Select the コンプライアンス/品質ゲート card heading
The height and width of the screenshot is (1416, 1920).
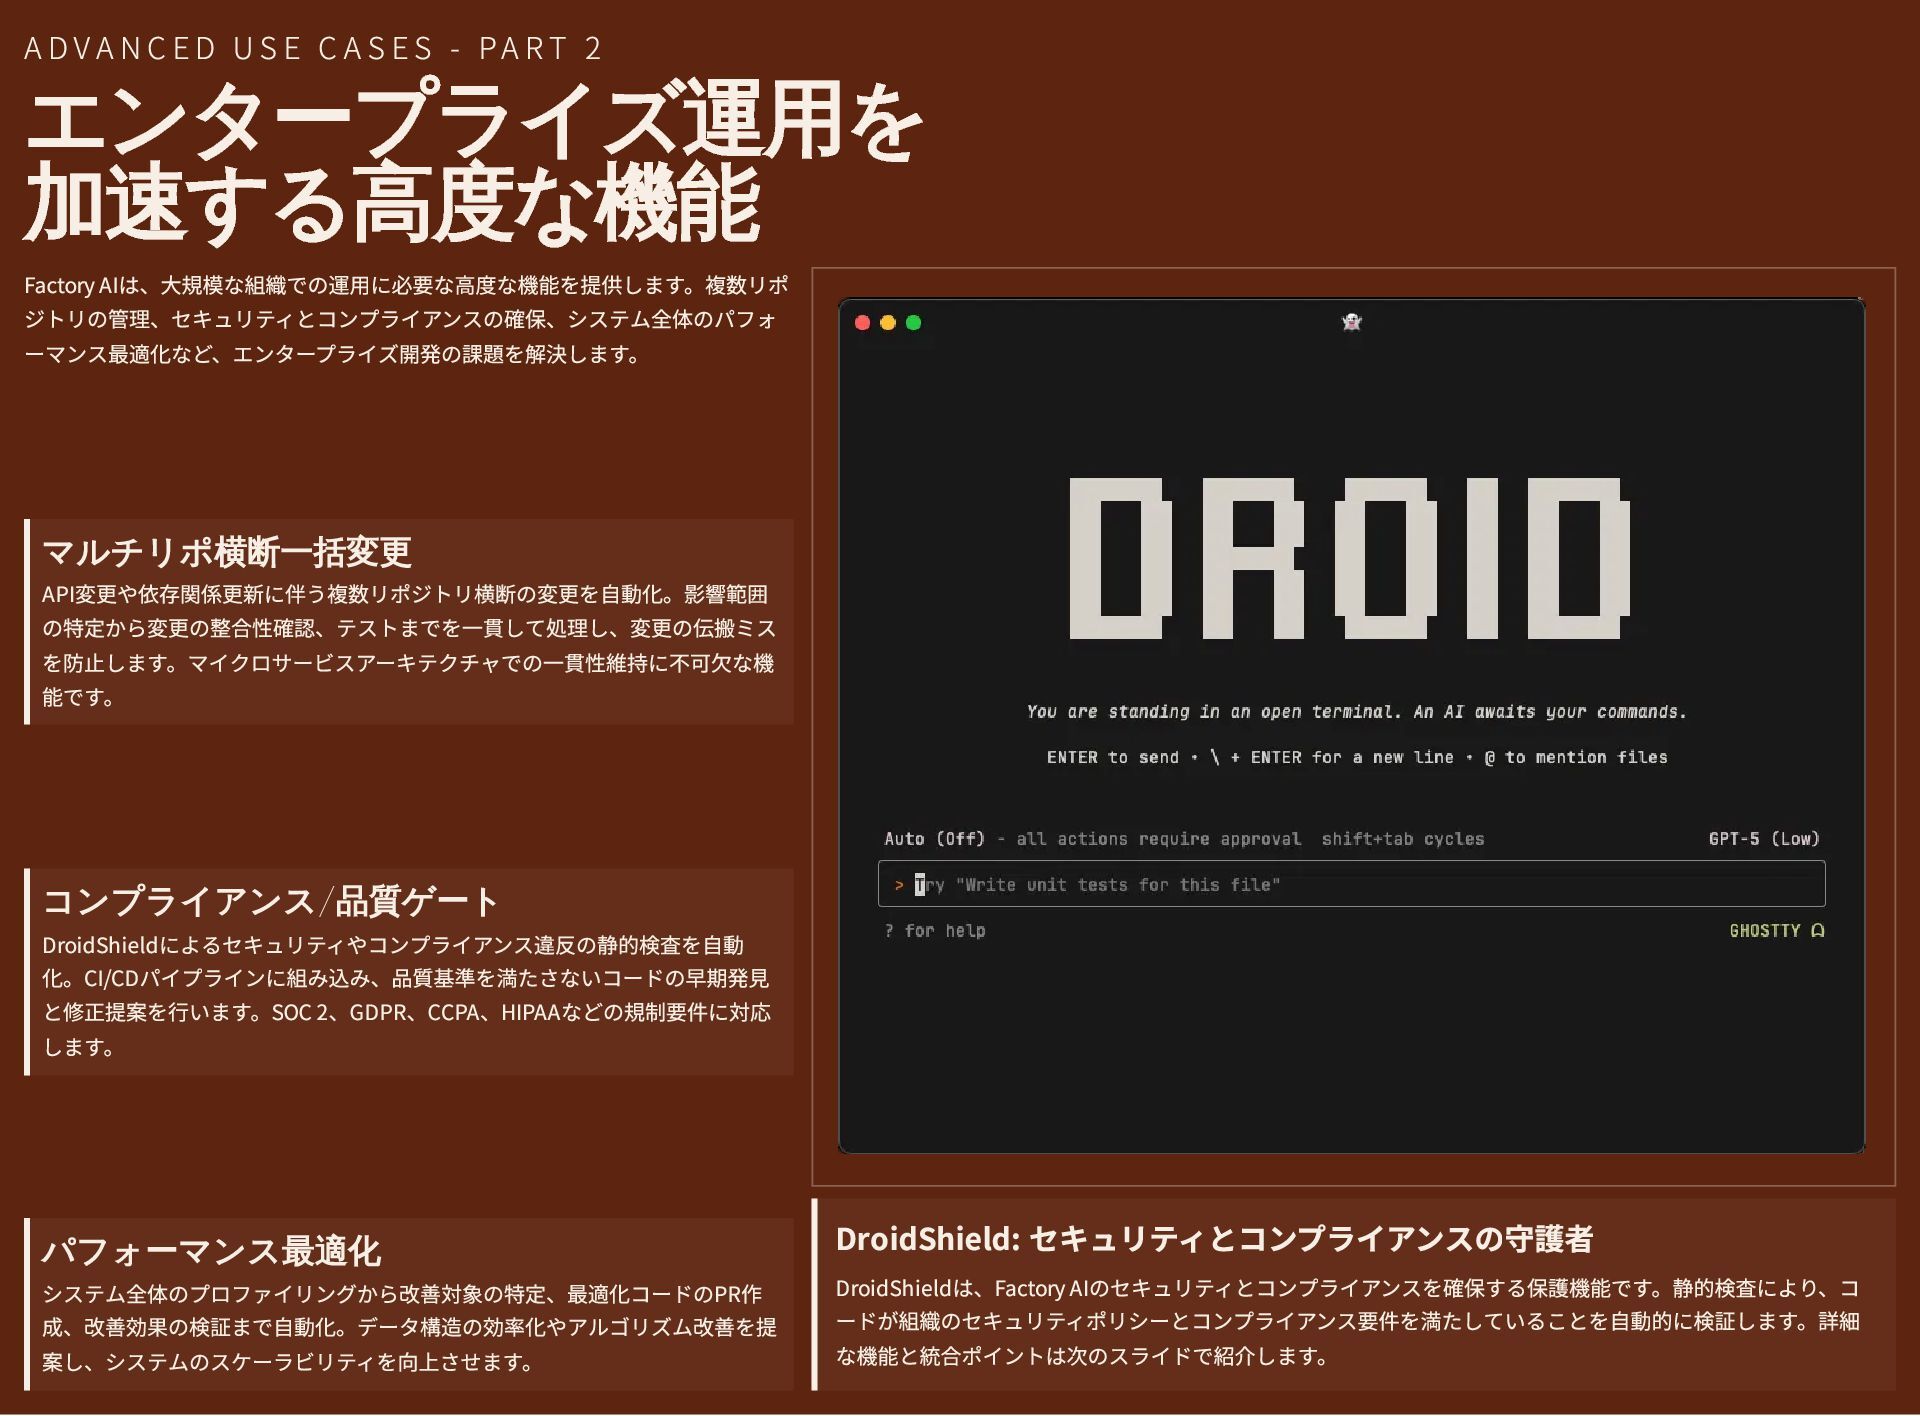click(x=270, y=902)
